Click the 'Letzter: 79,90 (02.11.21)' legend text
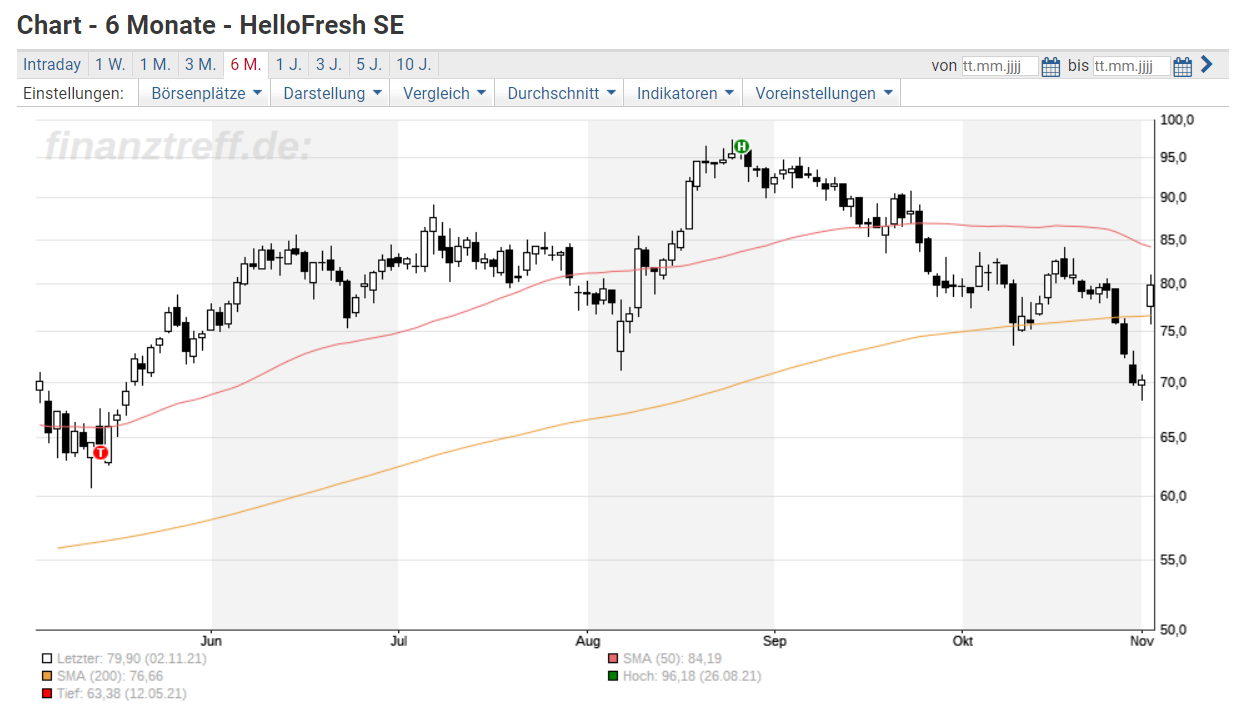 tap(132, 659)
